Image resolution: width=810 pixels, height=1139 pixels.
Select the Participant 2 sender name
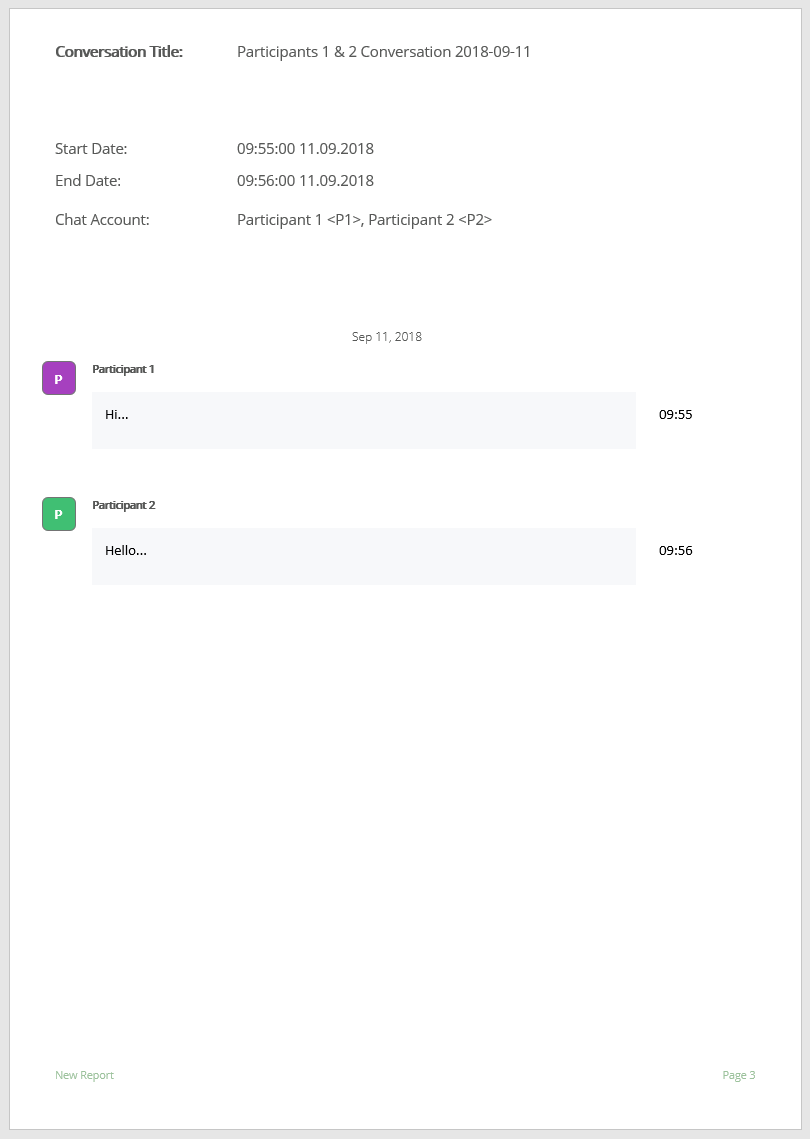(x=123, y=505)
